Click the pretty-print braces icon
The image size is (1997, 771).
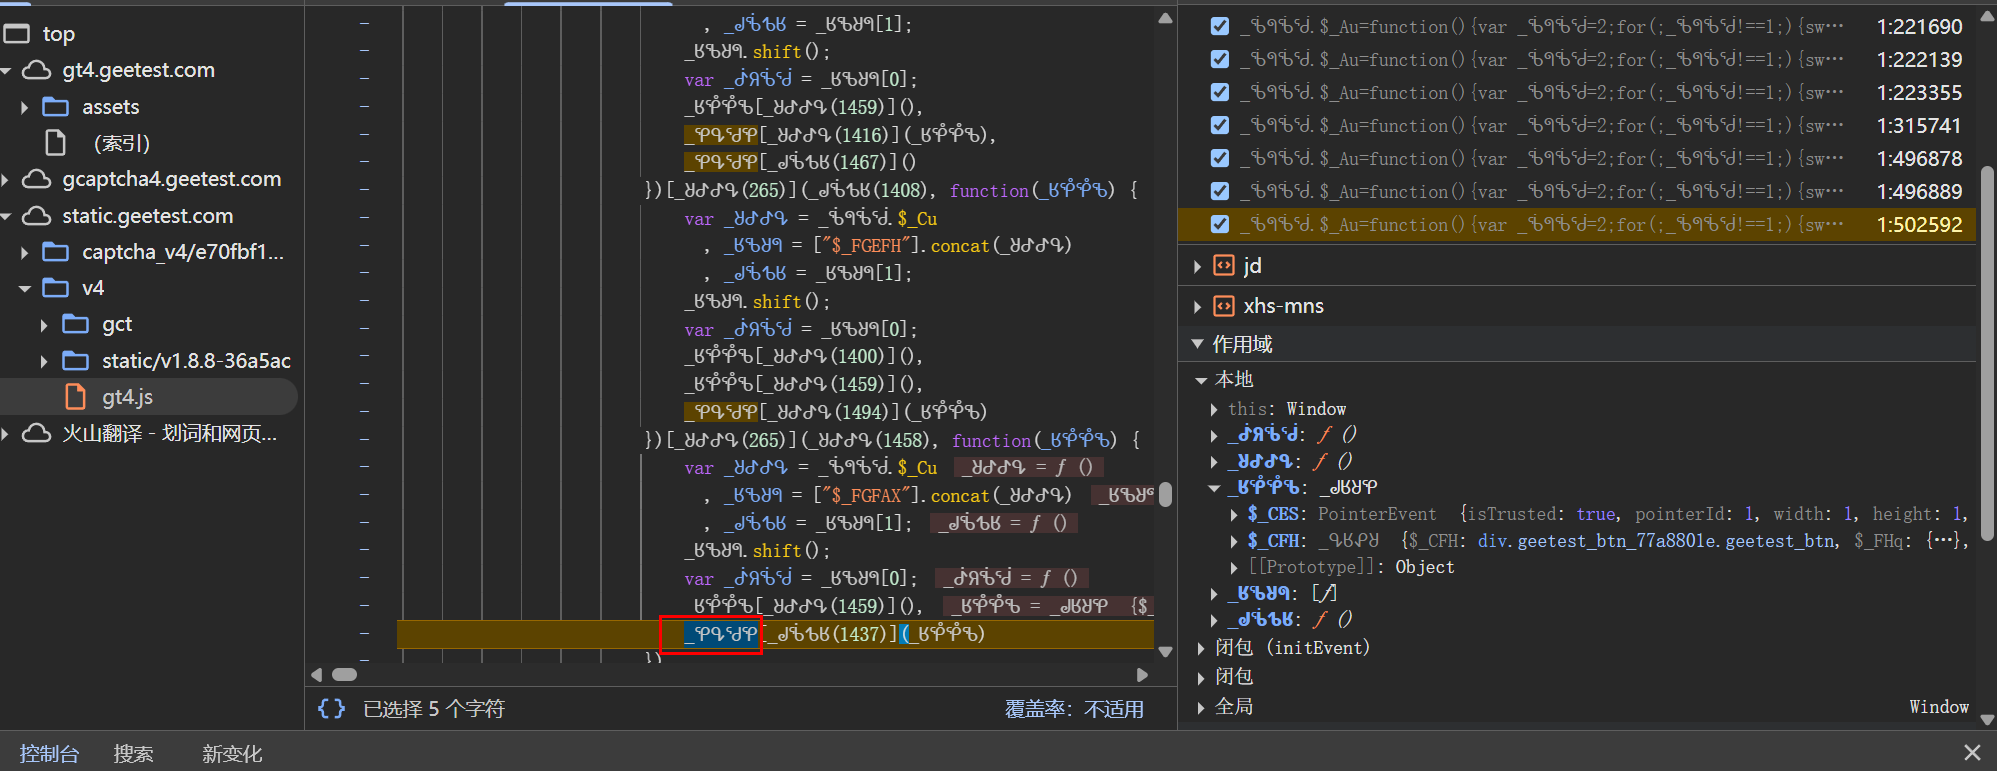pos(331,708)
